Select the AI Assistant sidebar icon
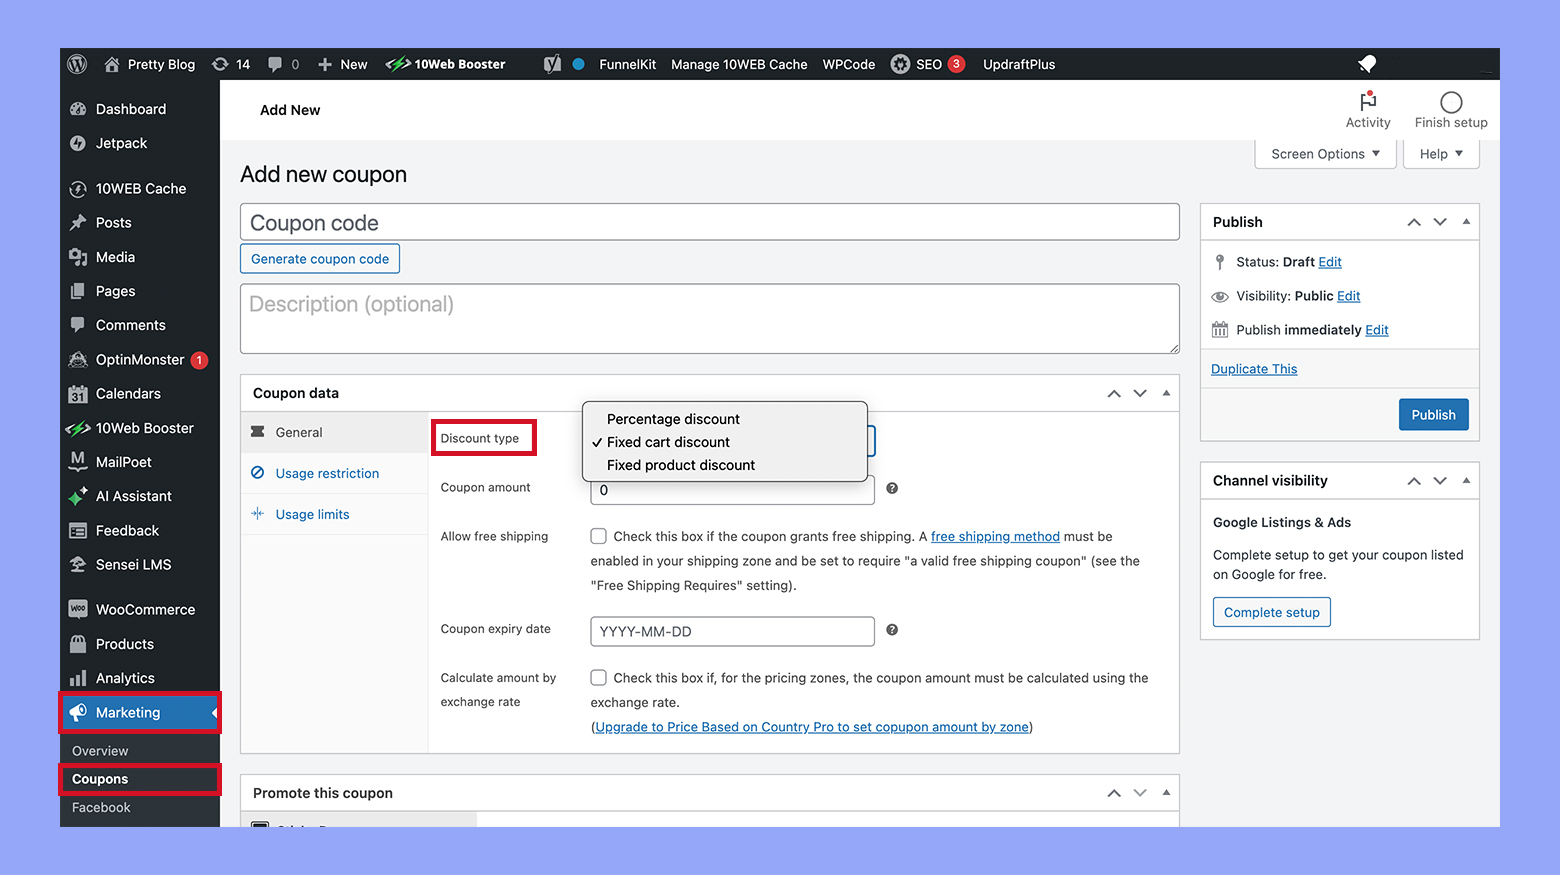1560x875 pixels. pyautogui.click(x=78, y=496)
